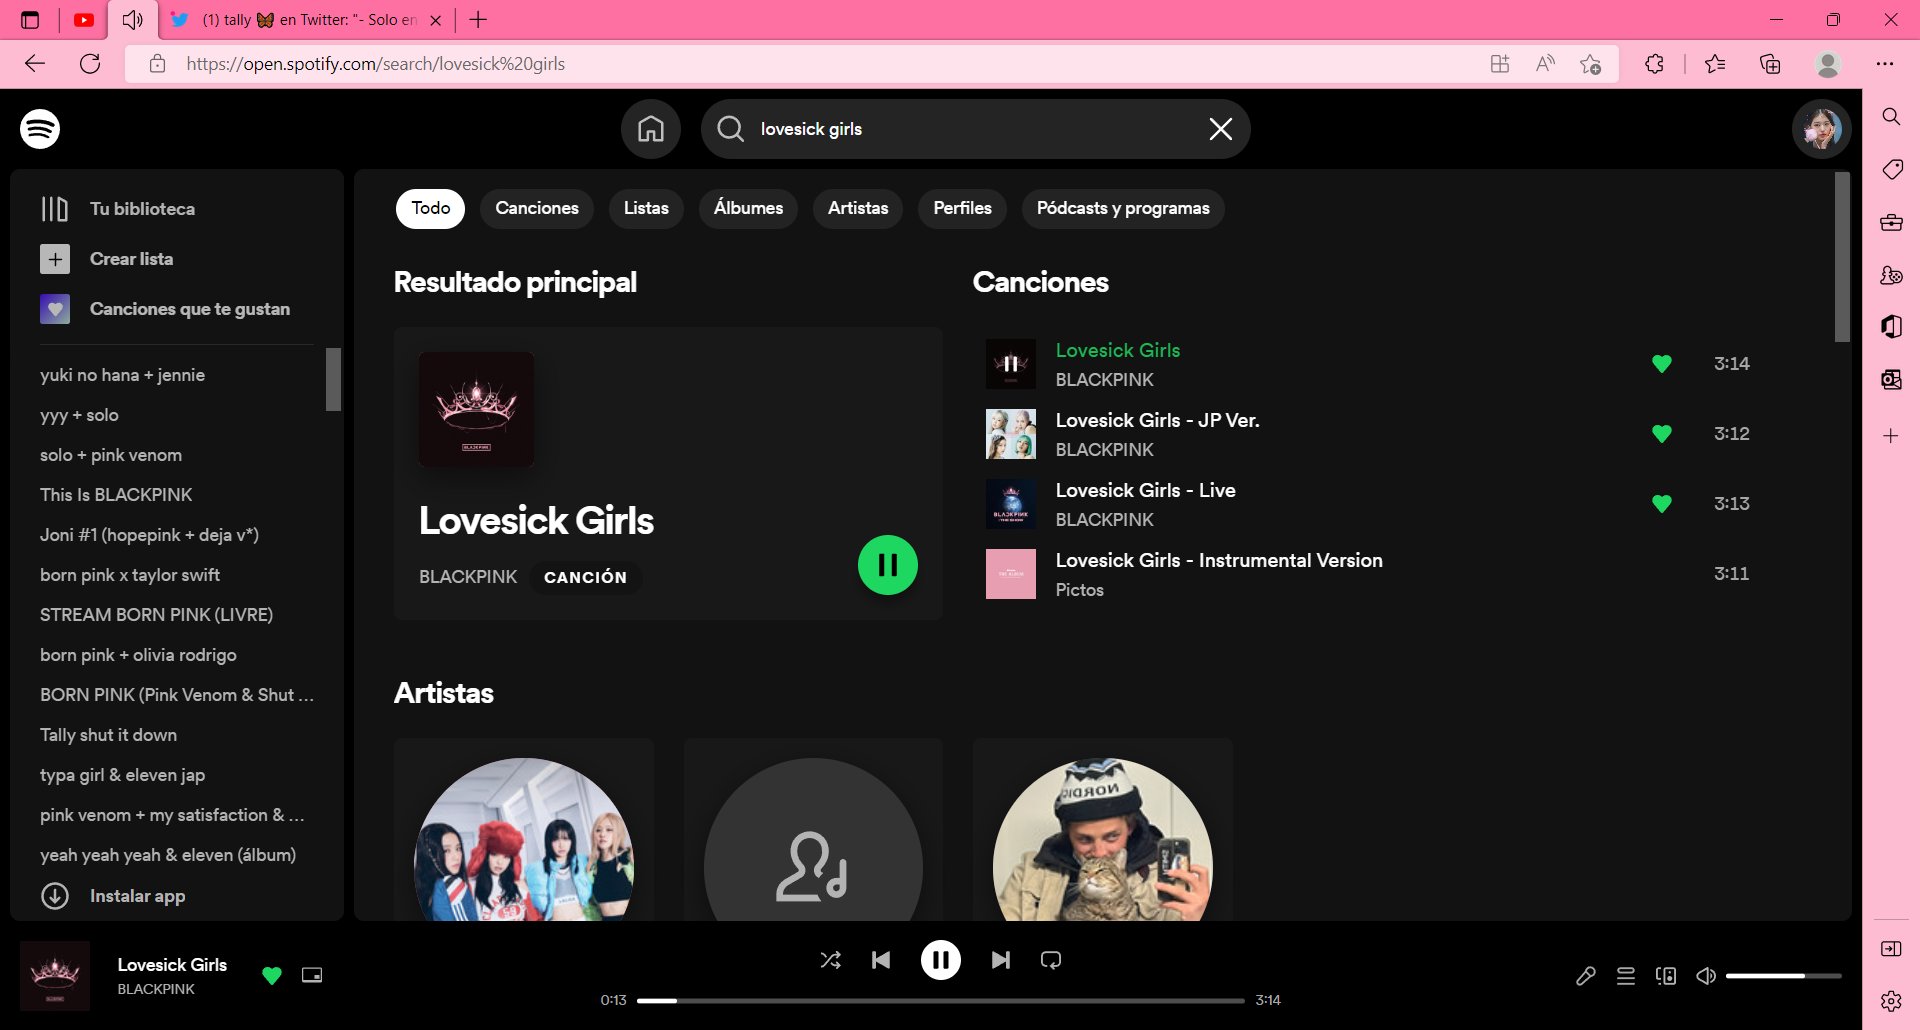The image size is (1920, 1030).
Task: Open the Edge sidebar search icon
Action: 1891,117
